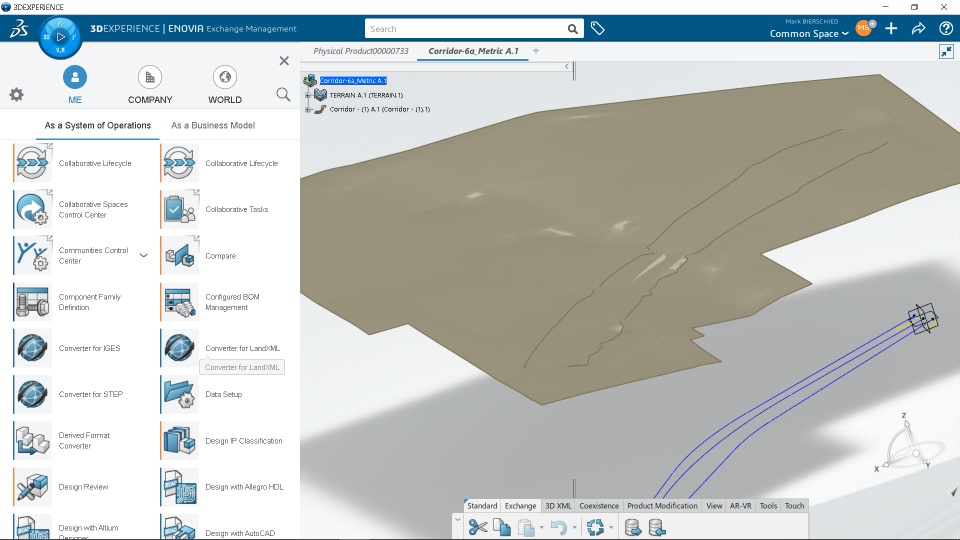
Task: Click the Copy icon in Standard toolbar
Action: [x=501, y=527]
